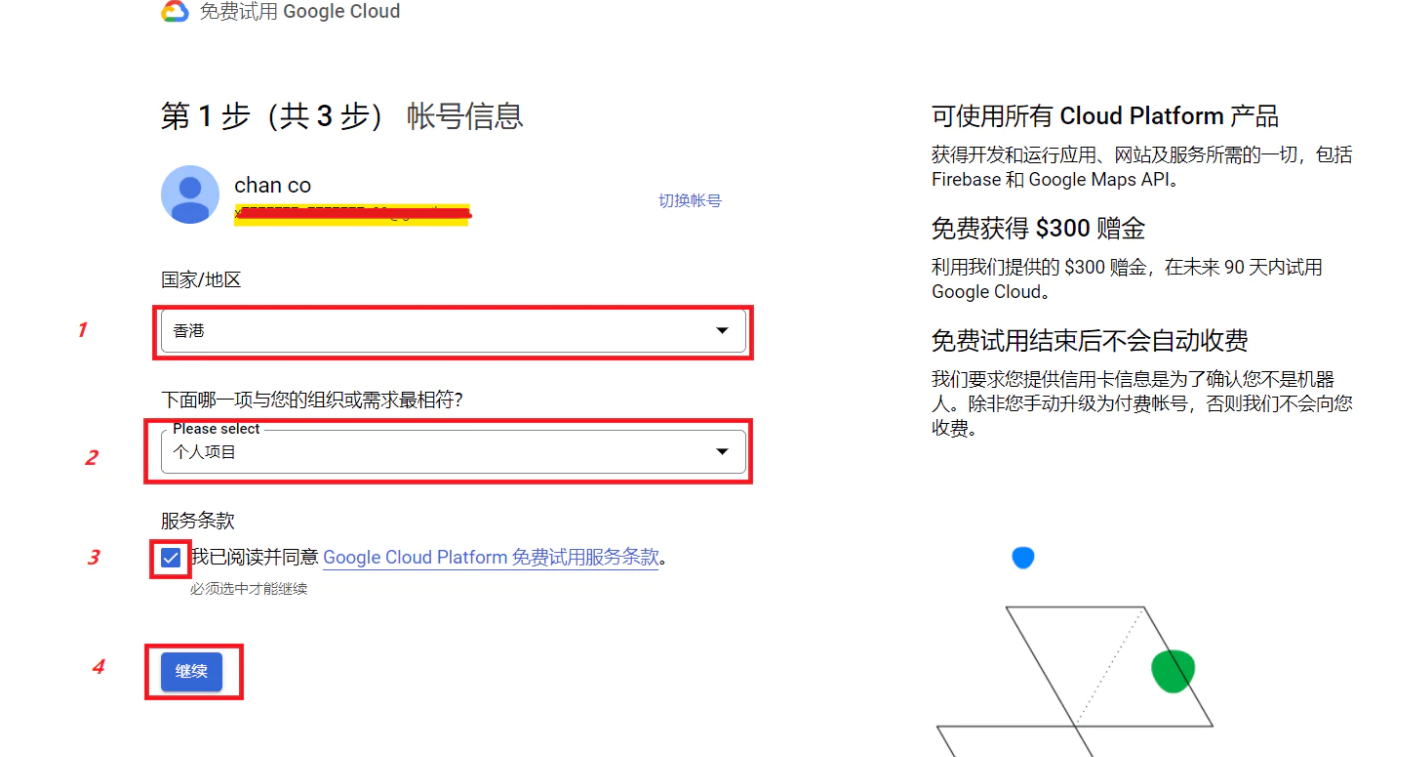Screen dimensions: 1427x757
Task: Click the 切换帐号 link
Action: 689,200
